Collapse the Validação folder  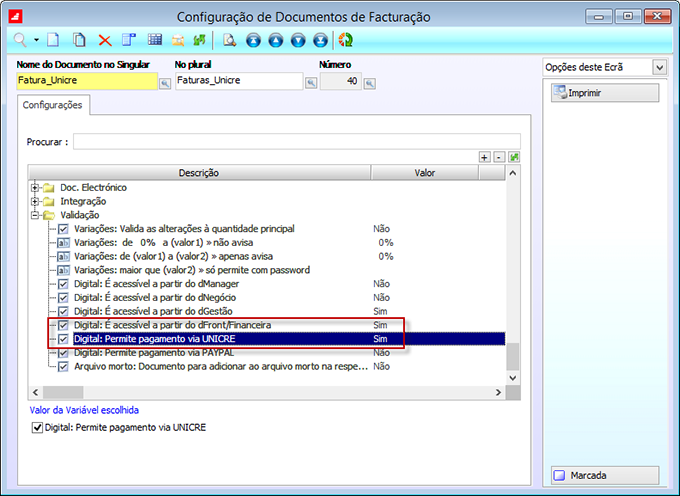[x=35, y=215]
